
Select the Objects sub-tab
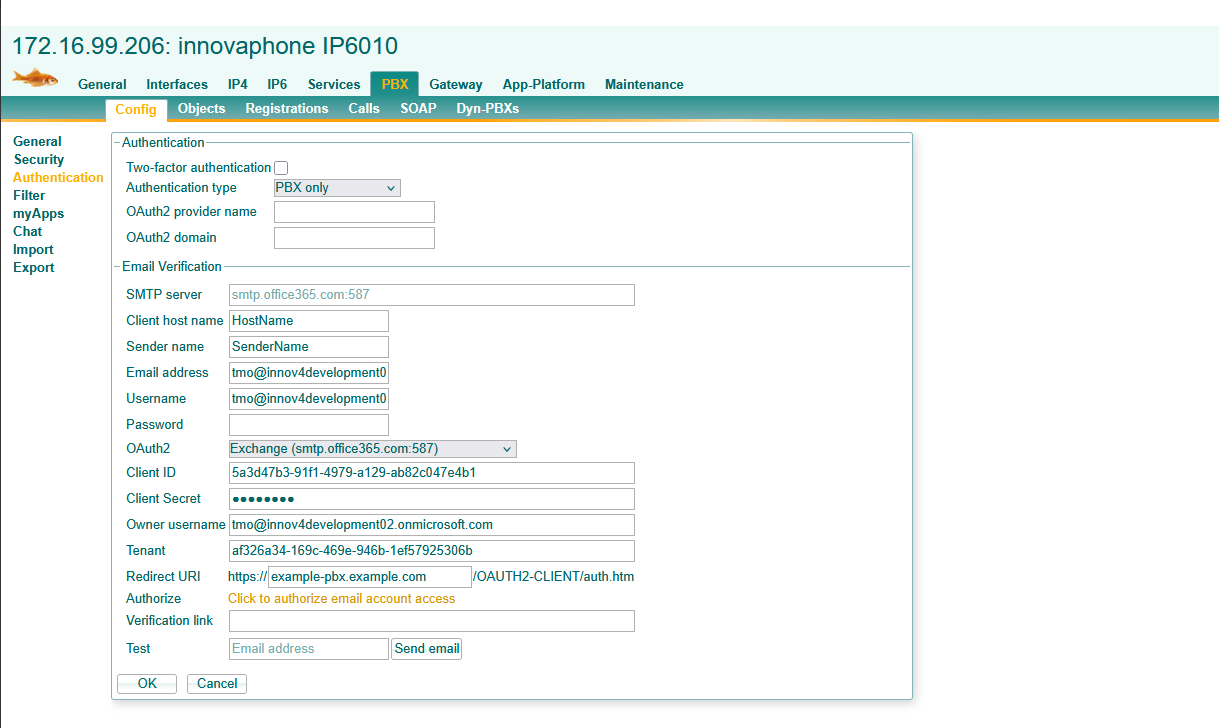[201, 109]
